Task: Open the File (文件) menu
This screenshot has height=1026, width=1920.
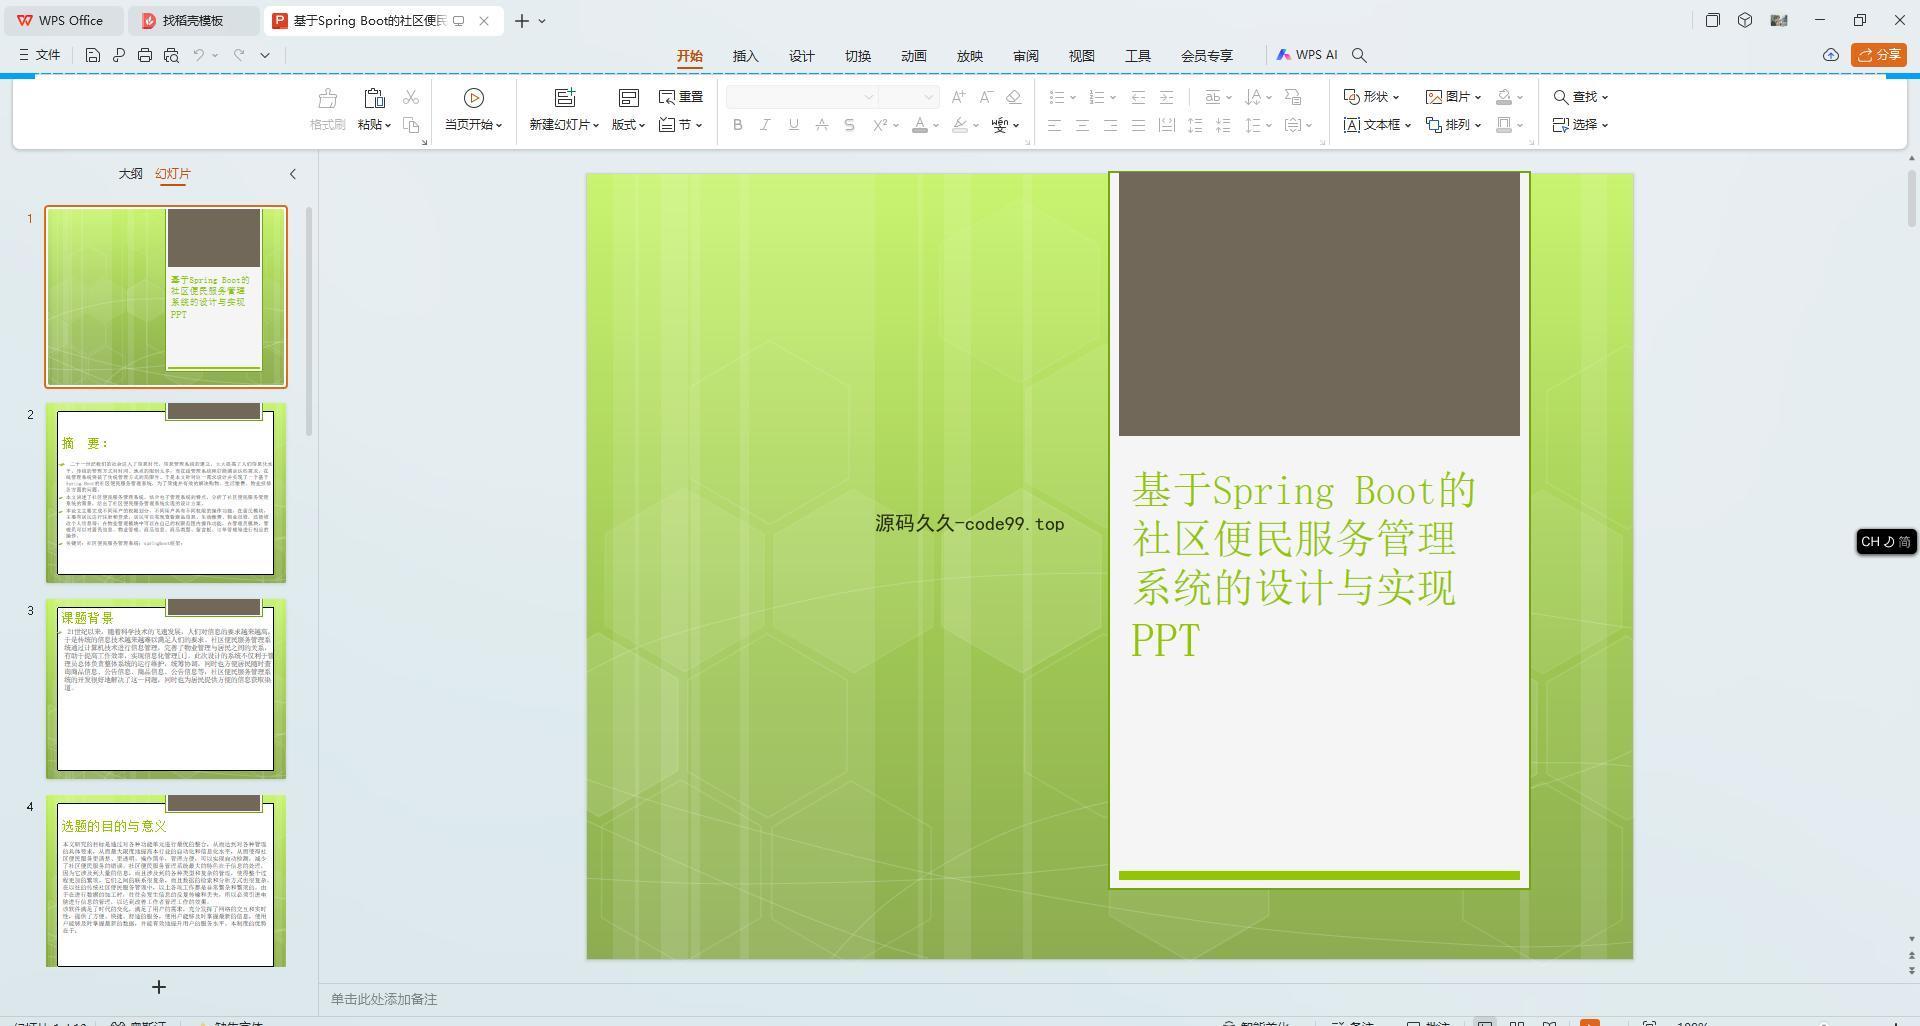Action: coord(40,55)
